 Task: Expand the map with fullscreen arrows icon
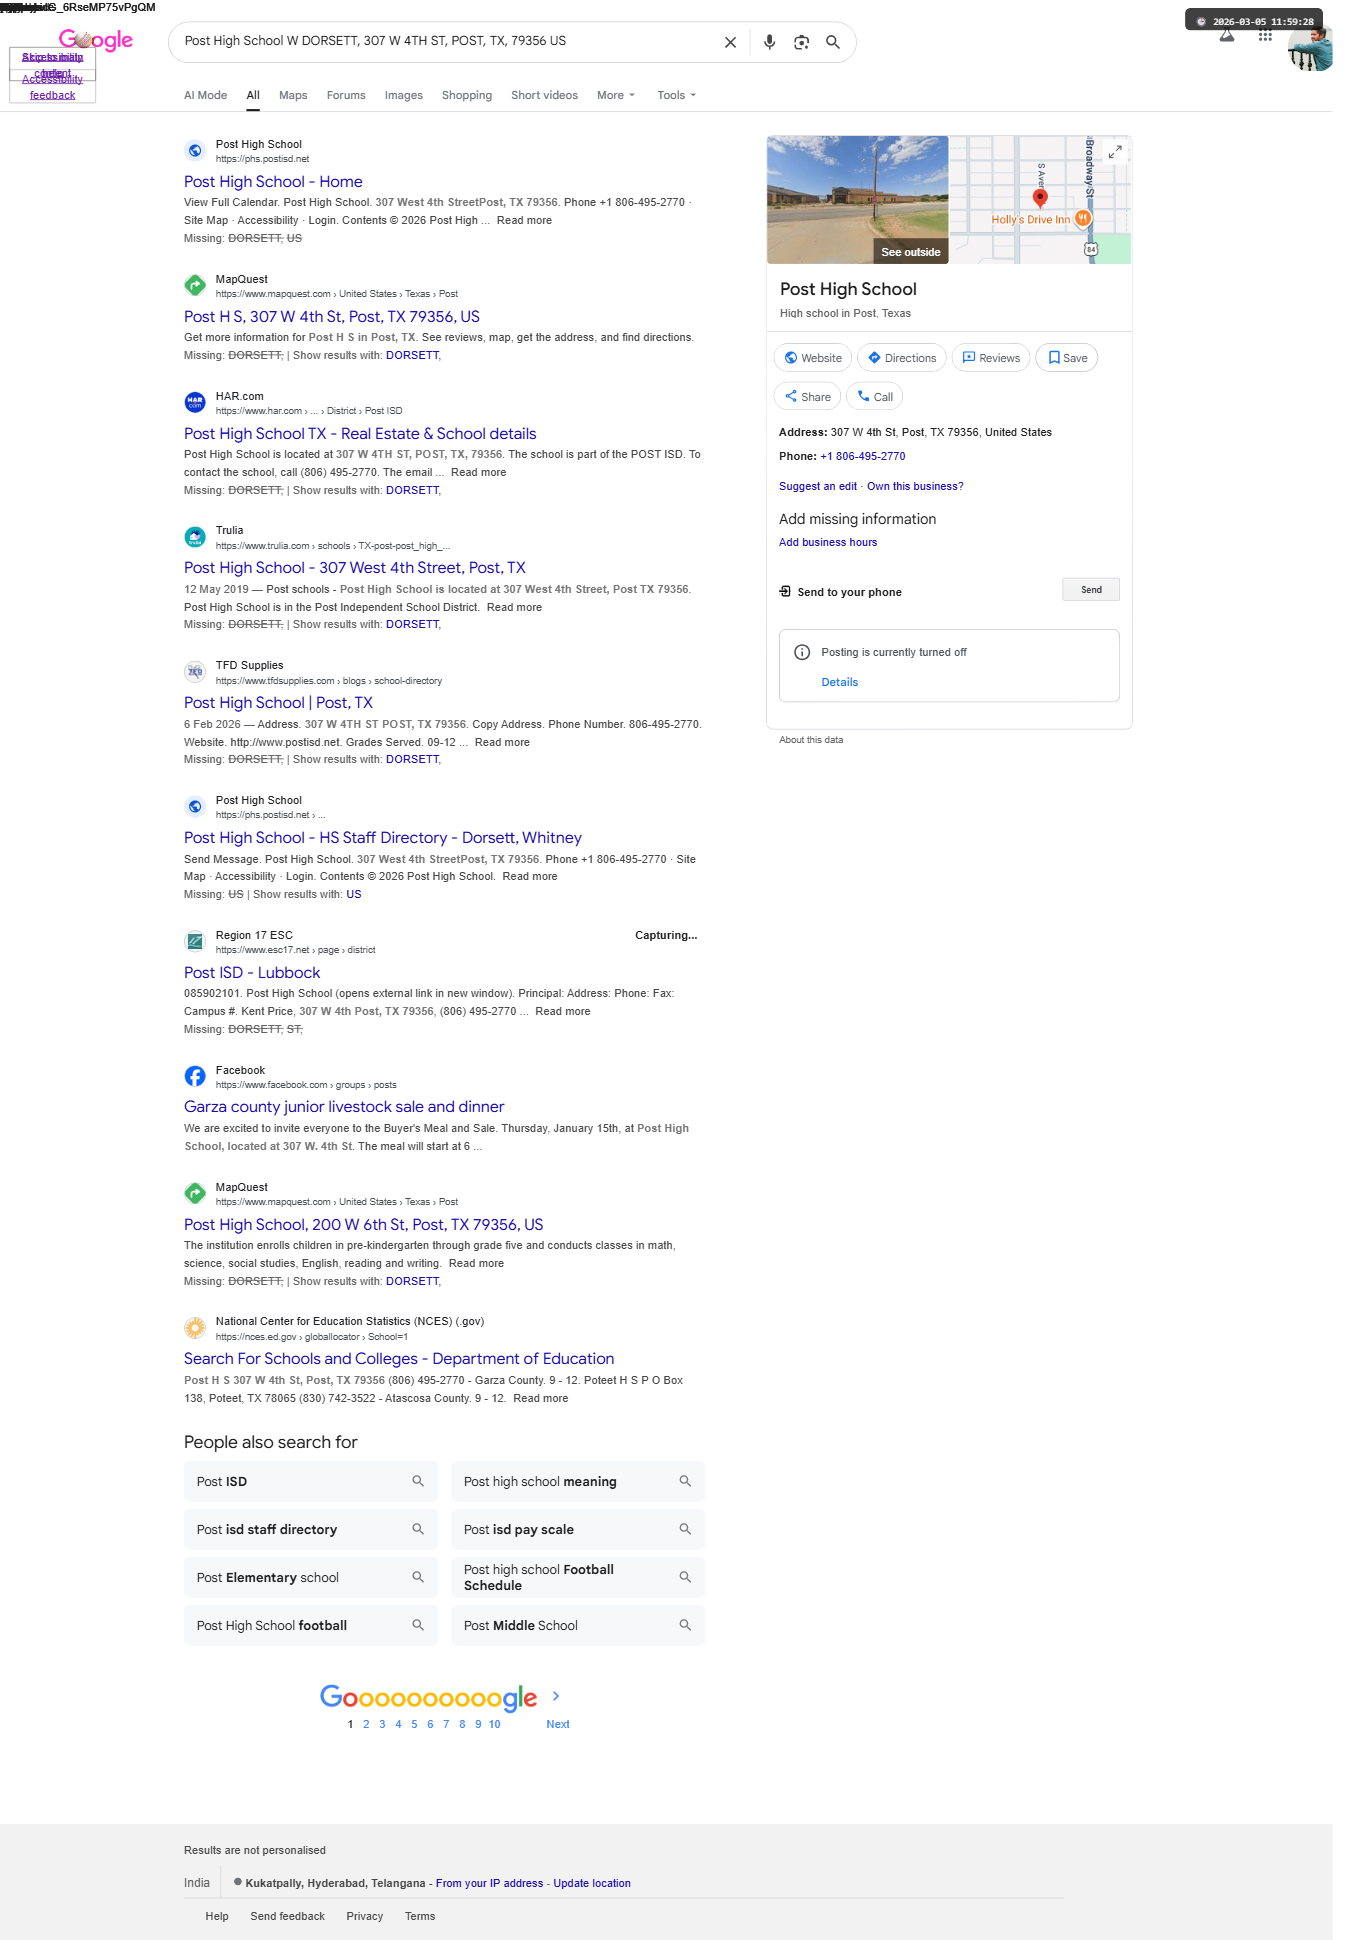pyautogui.click(x=1115, y=151)
